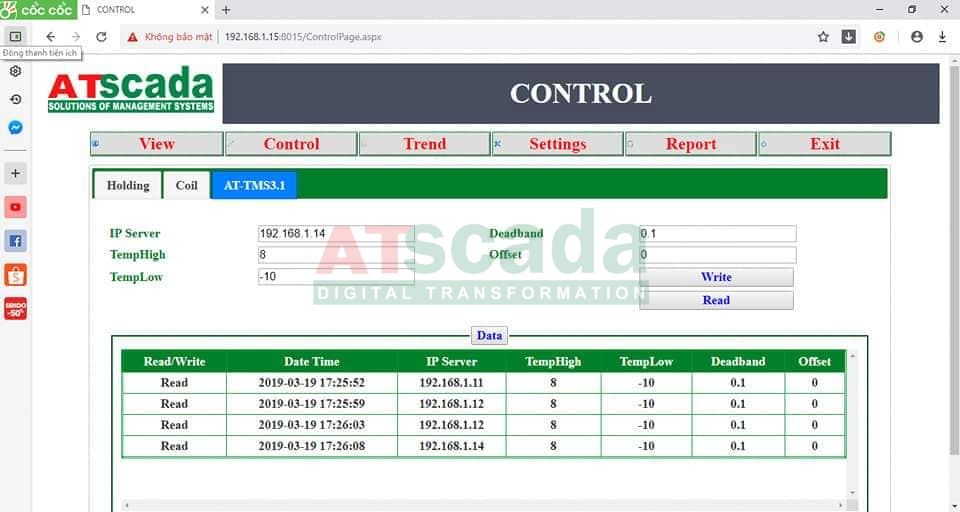Open Shopee shortcut in the sidebar

point(15,275)
